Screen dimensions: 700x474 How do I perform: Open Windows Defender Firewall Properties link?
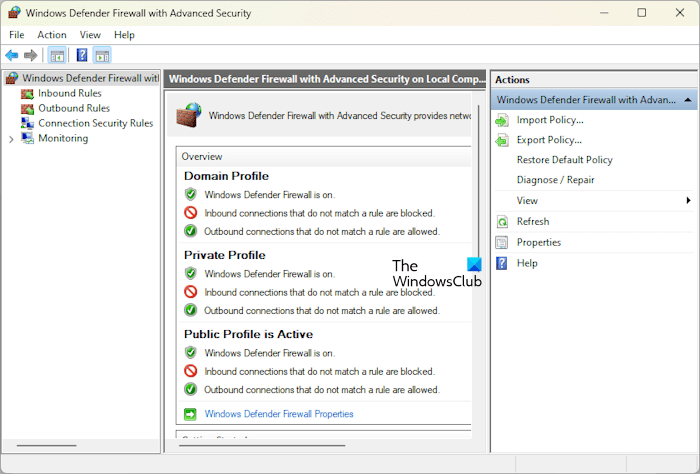(279, 414)
